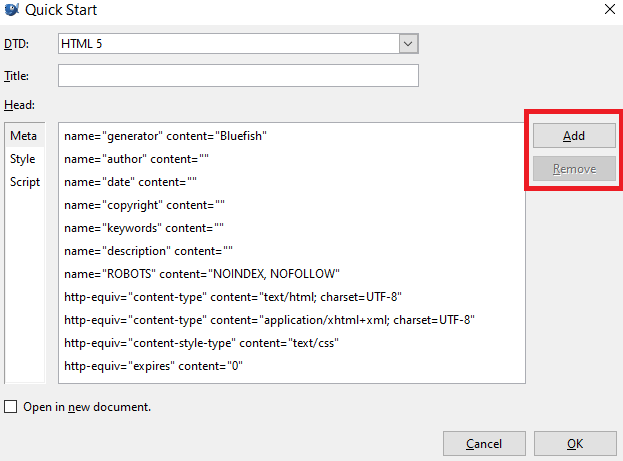Select the Meta tab in Head list

pos(23,135)
